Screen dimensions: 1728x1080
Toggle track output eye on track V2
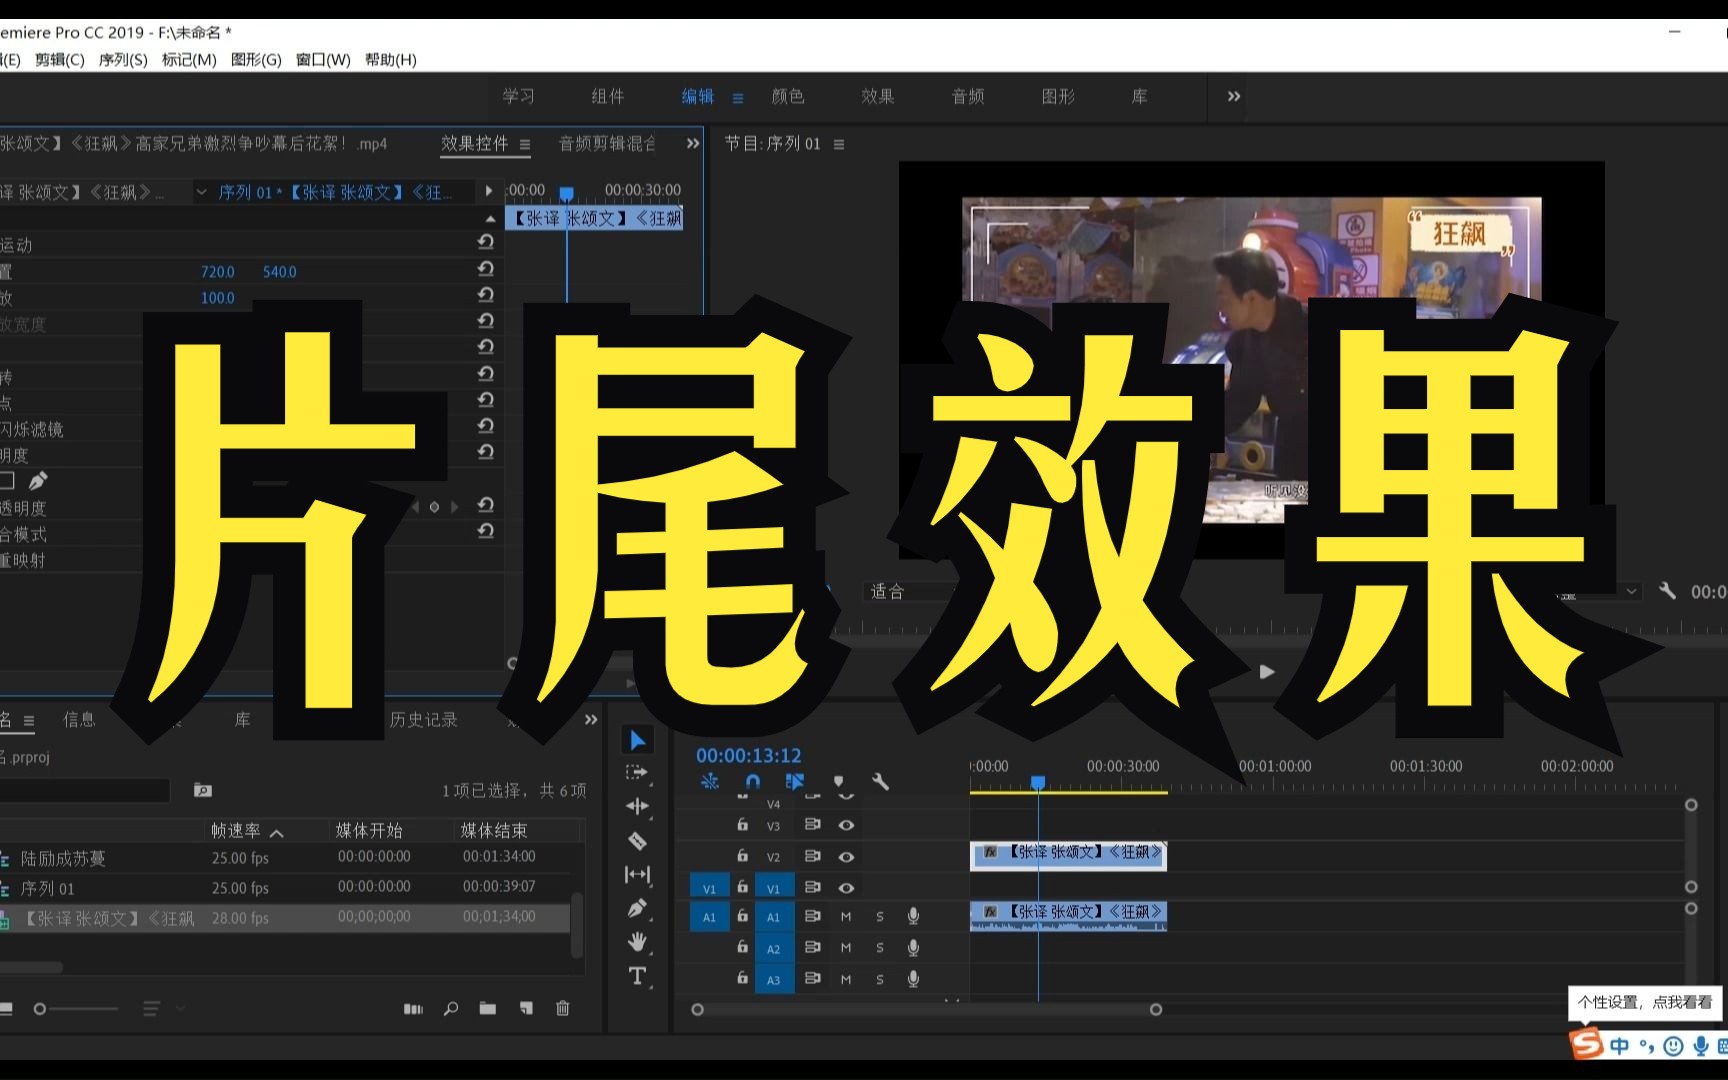pyautogui.click(x=846, y=856)
